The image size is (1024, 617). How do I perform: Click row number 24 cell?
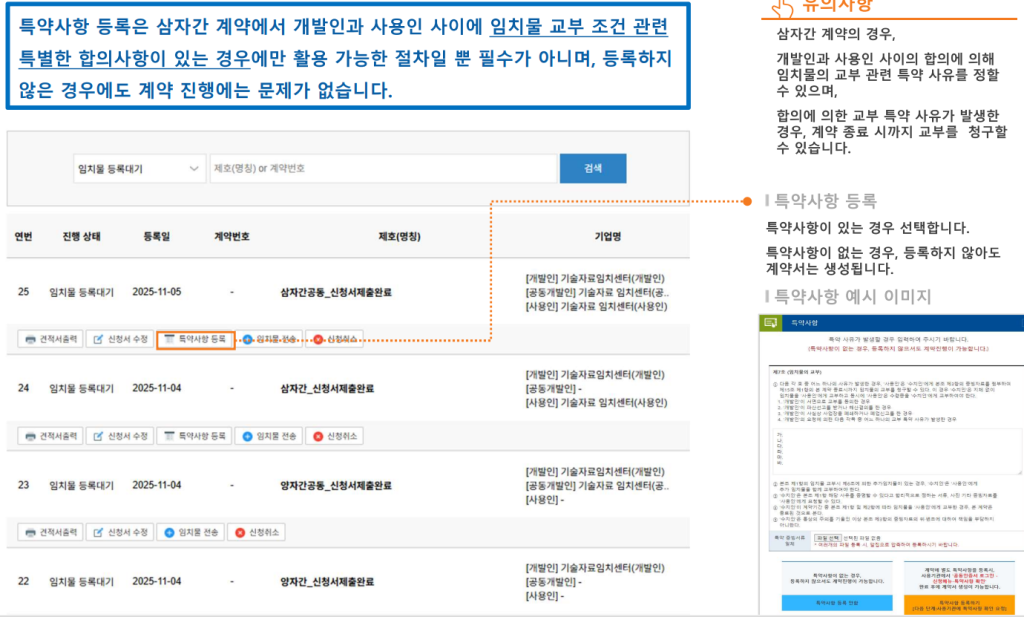coord(24,388)
